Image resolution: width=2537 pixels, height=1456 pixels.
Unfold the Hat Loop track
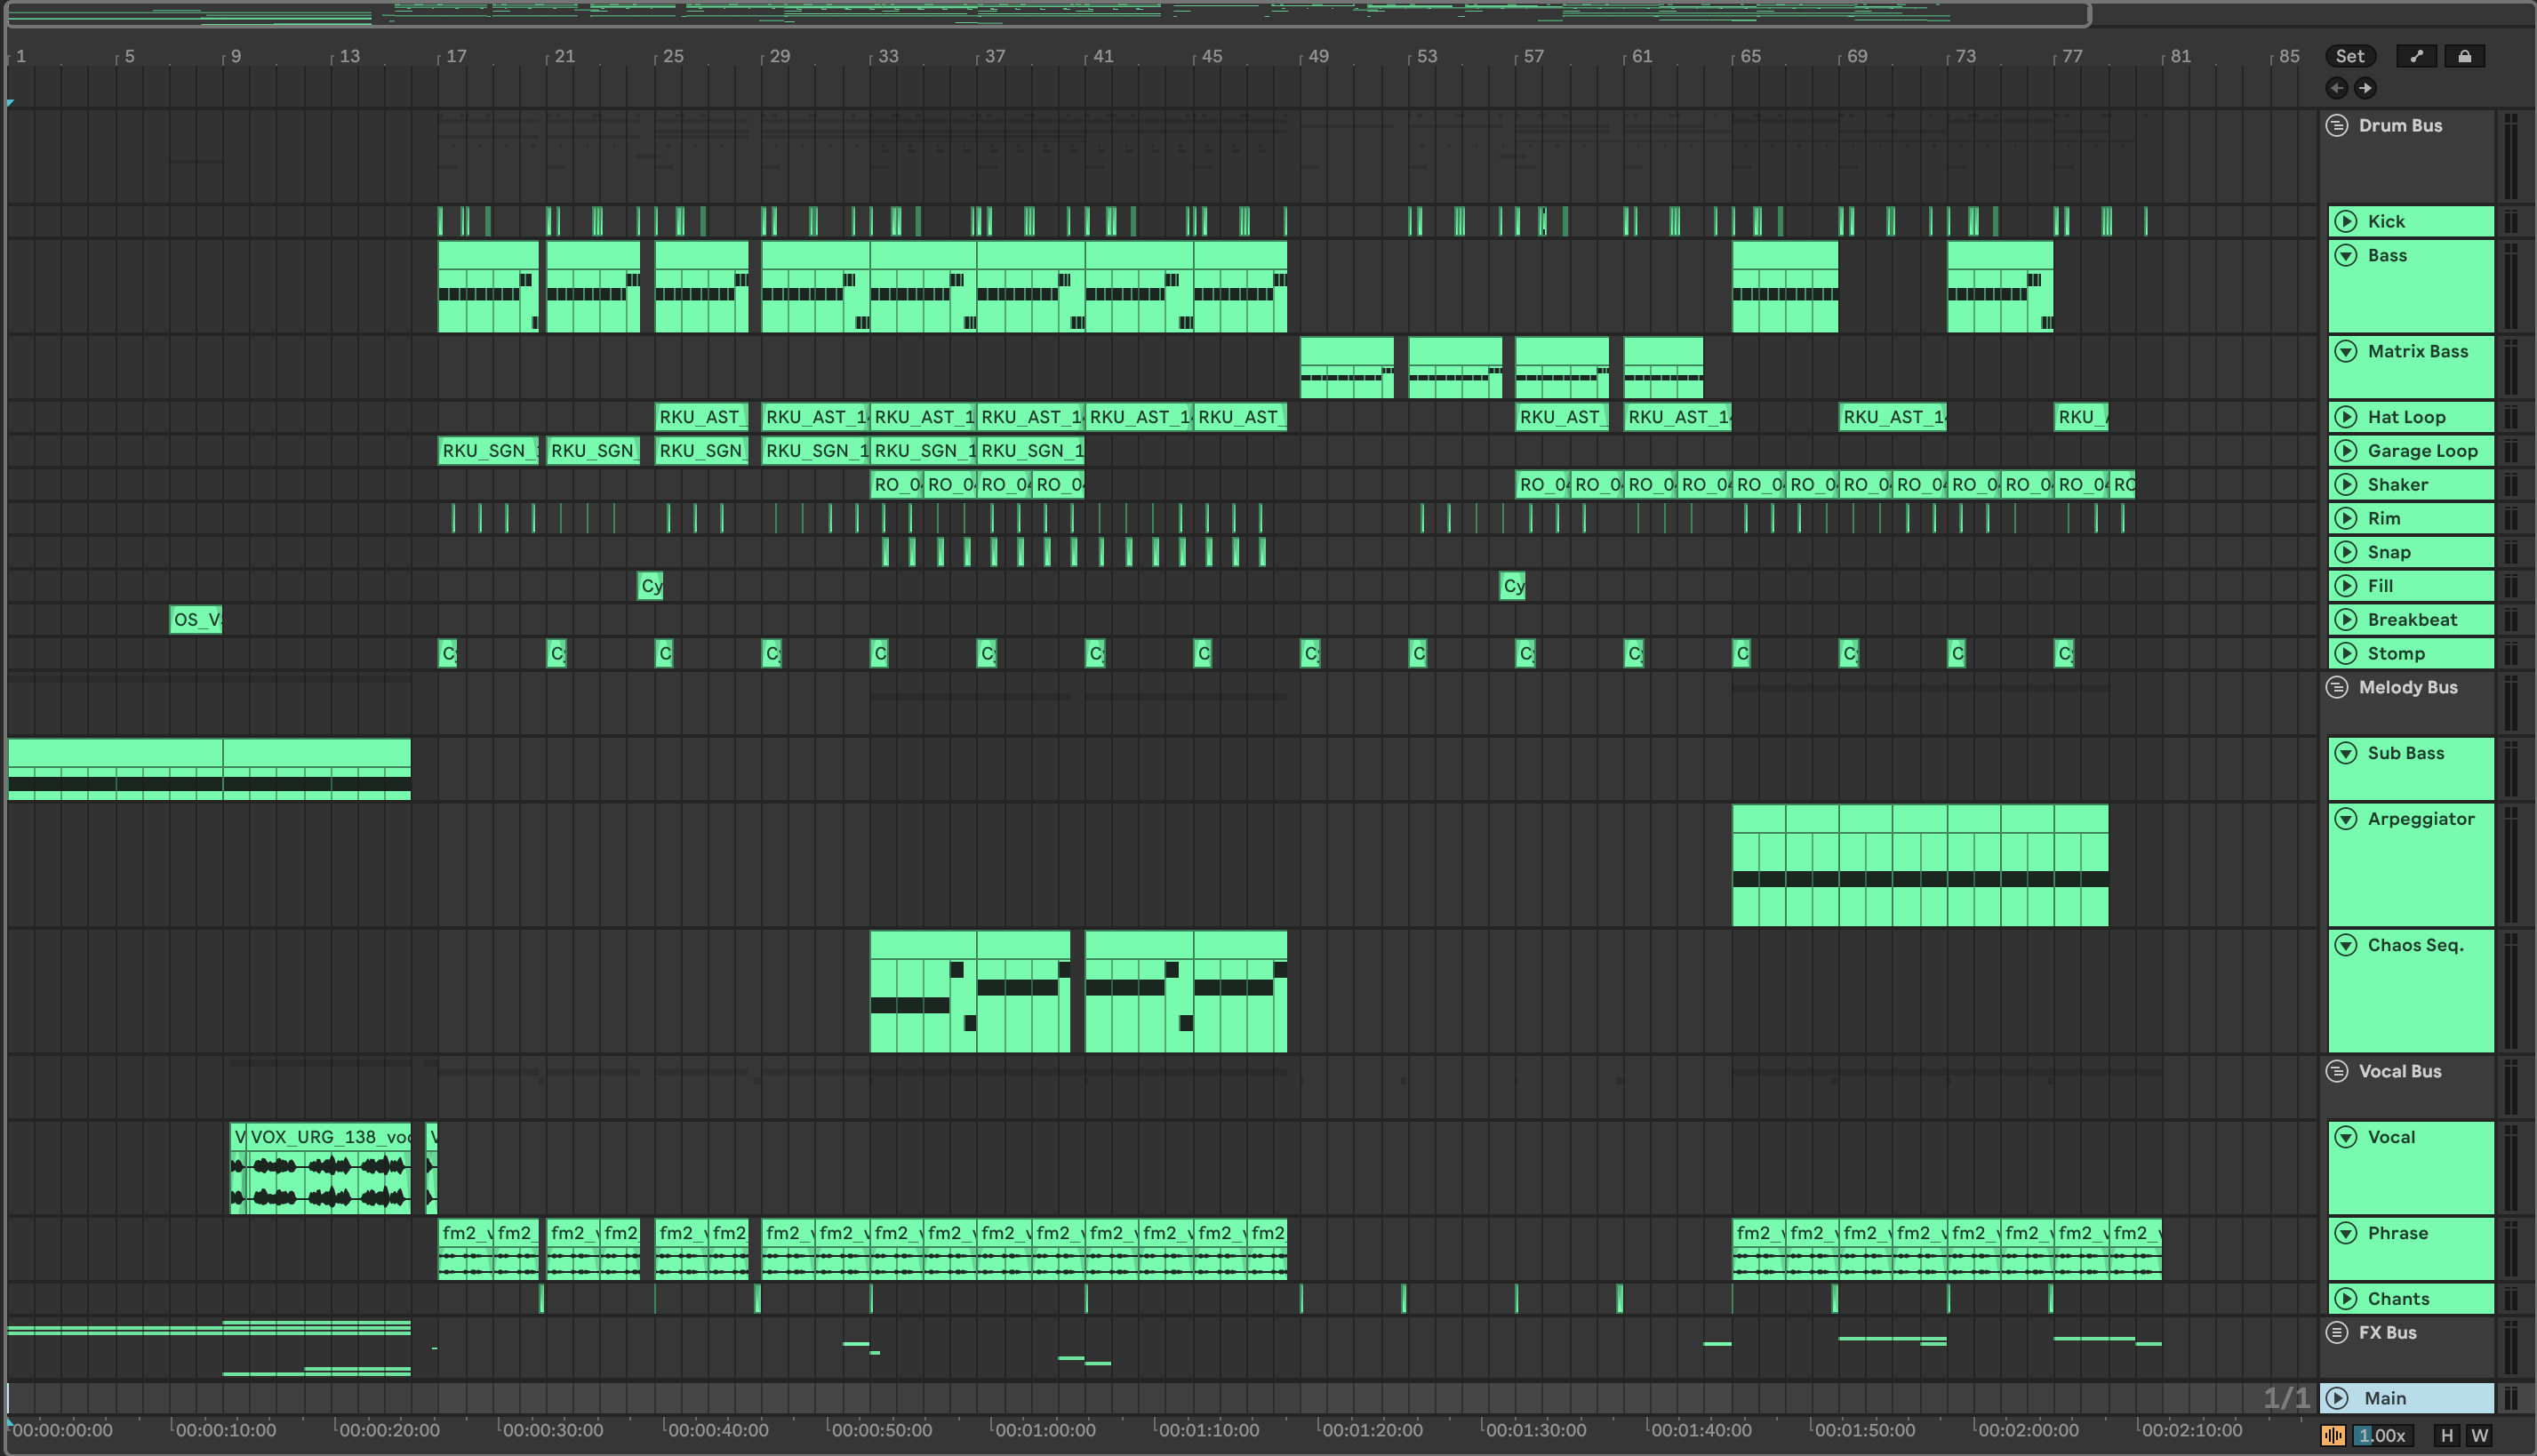(2345, 417)
